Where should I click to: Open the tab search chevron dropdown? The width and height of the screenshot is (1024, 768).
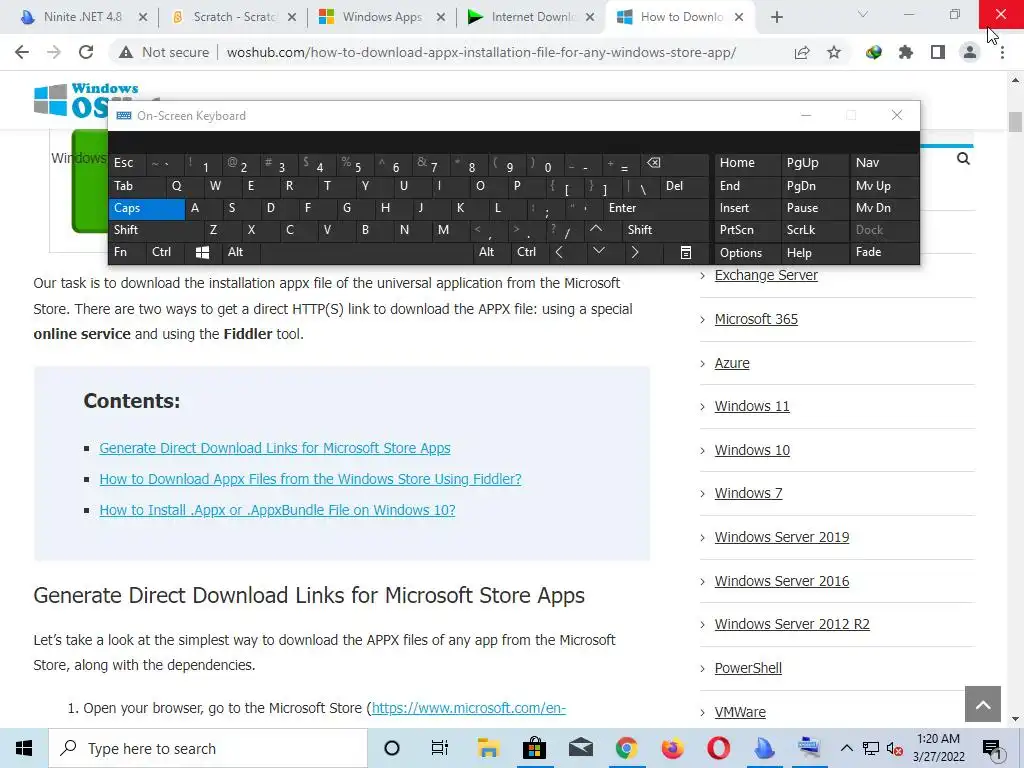tap(863, 14)
